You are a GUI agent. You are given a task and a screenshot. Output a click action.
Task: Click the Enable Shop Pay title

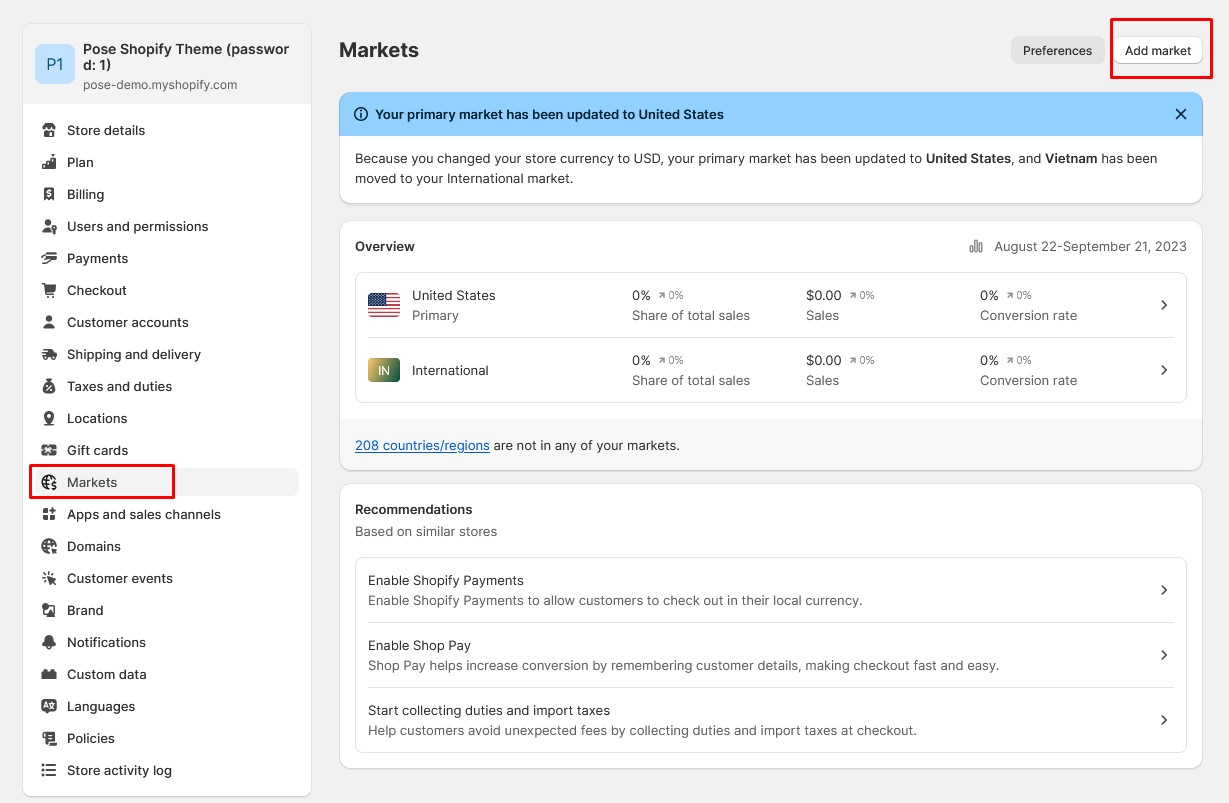[x=419, y=645]
